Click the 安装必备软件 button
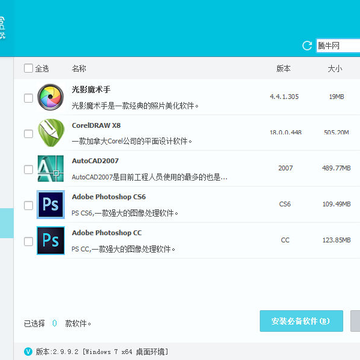This screenshot has height=360, width=360. pyautogui.click(x=301, y=322)
